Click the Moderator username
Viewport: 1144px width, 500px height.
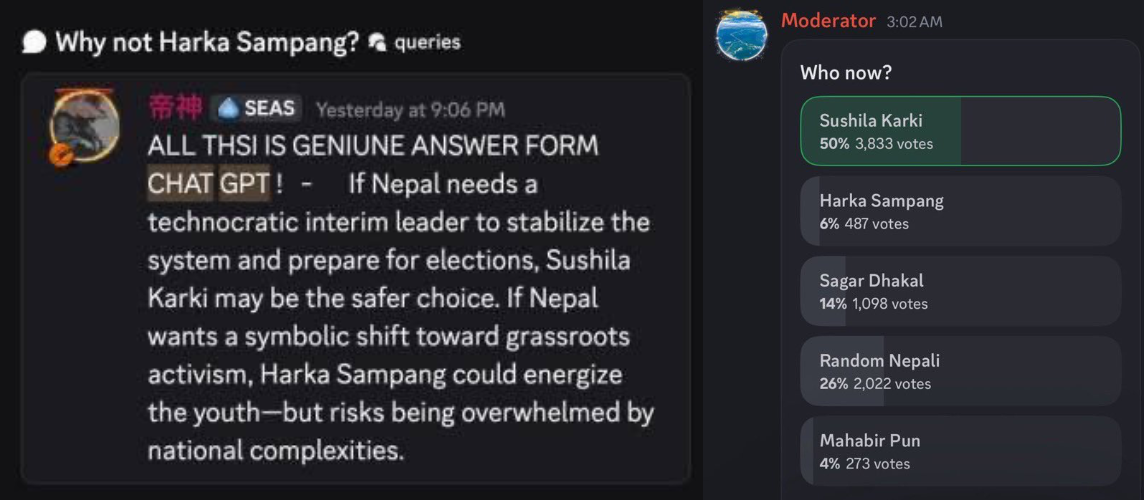click(x=828, y=21)
